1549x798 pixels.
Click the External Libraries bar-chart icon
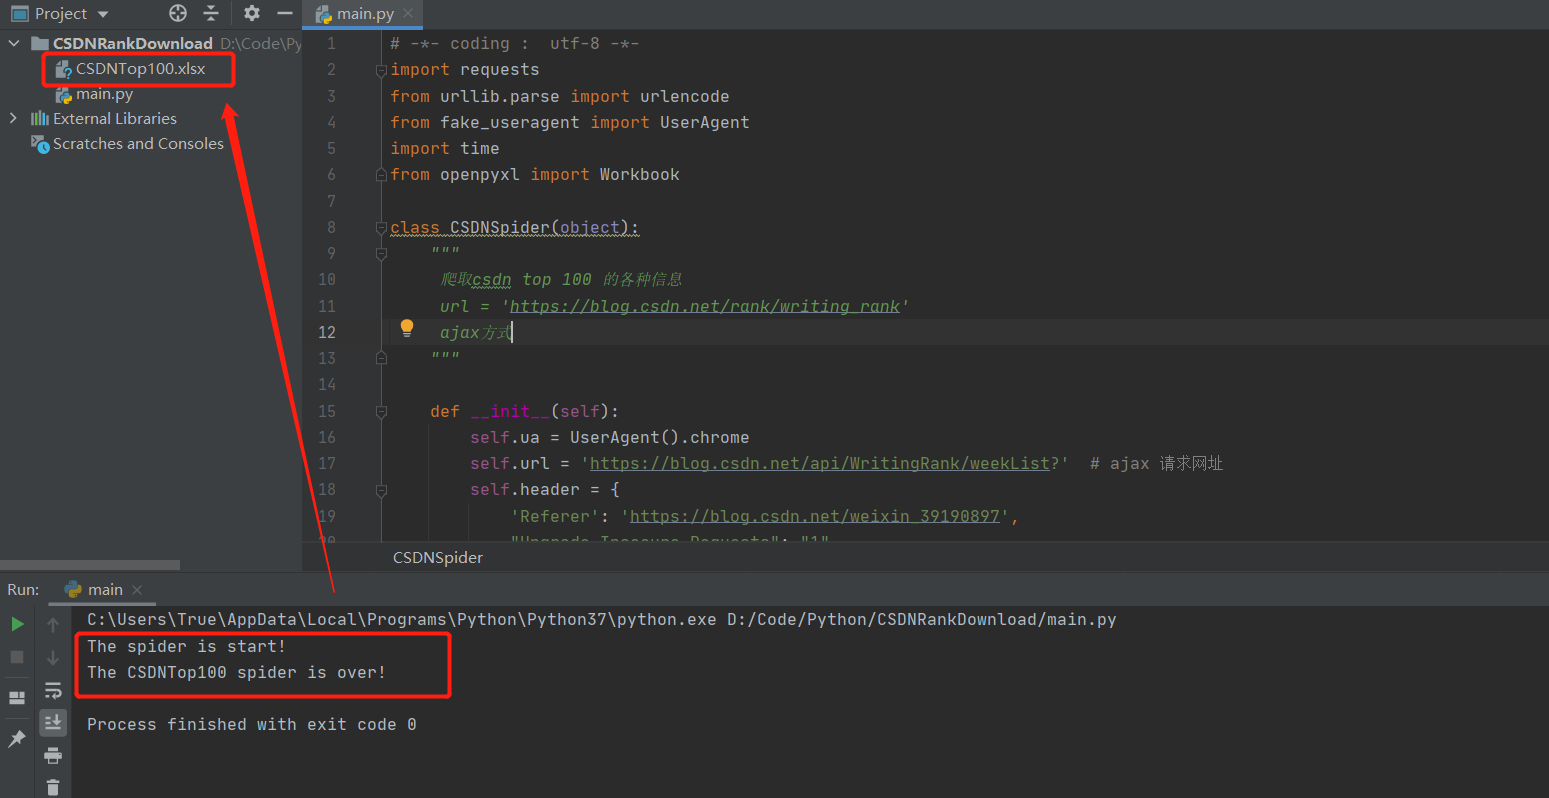[40, 118]
